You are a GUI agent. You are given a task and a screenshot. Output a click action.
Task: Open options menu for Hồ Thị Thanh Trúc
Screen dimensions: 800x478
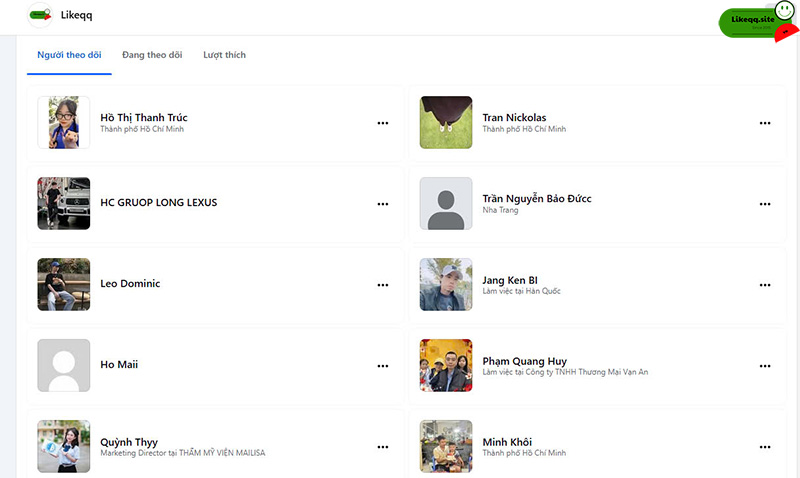[x=383, y=123]
